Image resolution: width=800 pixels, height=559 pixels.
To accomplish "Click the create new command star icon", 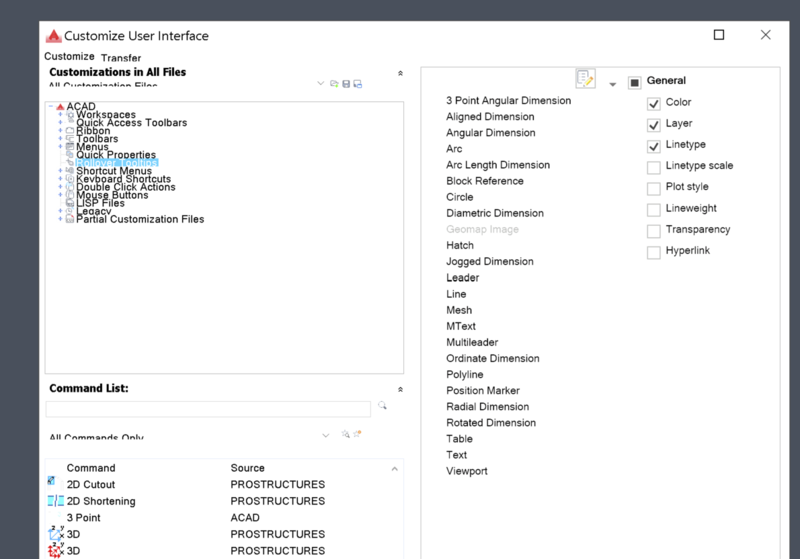I will click(357, 434).
